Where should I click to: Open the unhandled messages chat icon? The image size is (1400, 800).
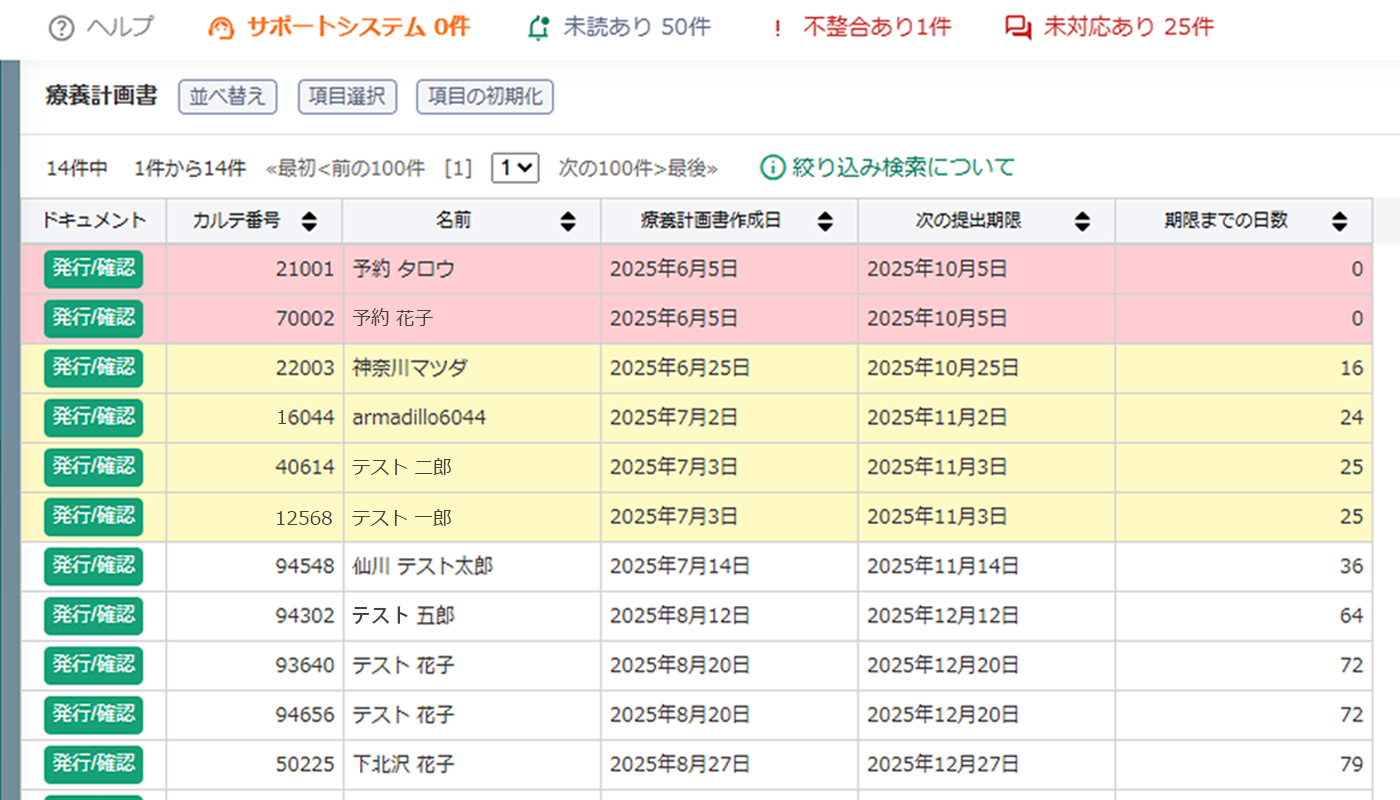1018,28
